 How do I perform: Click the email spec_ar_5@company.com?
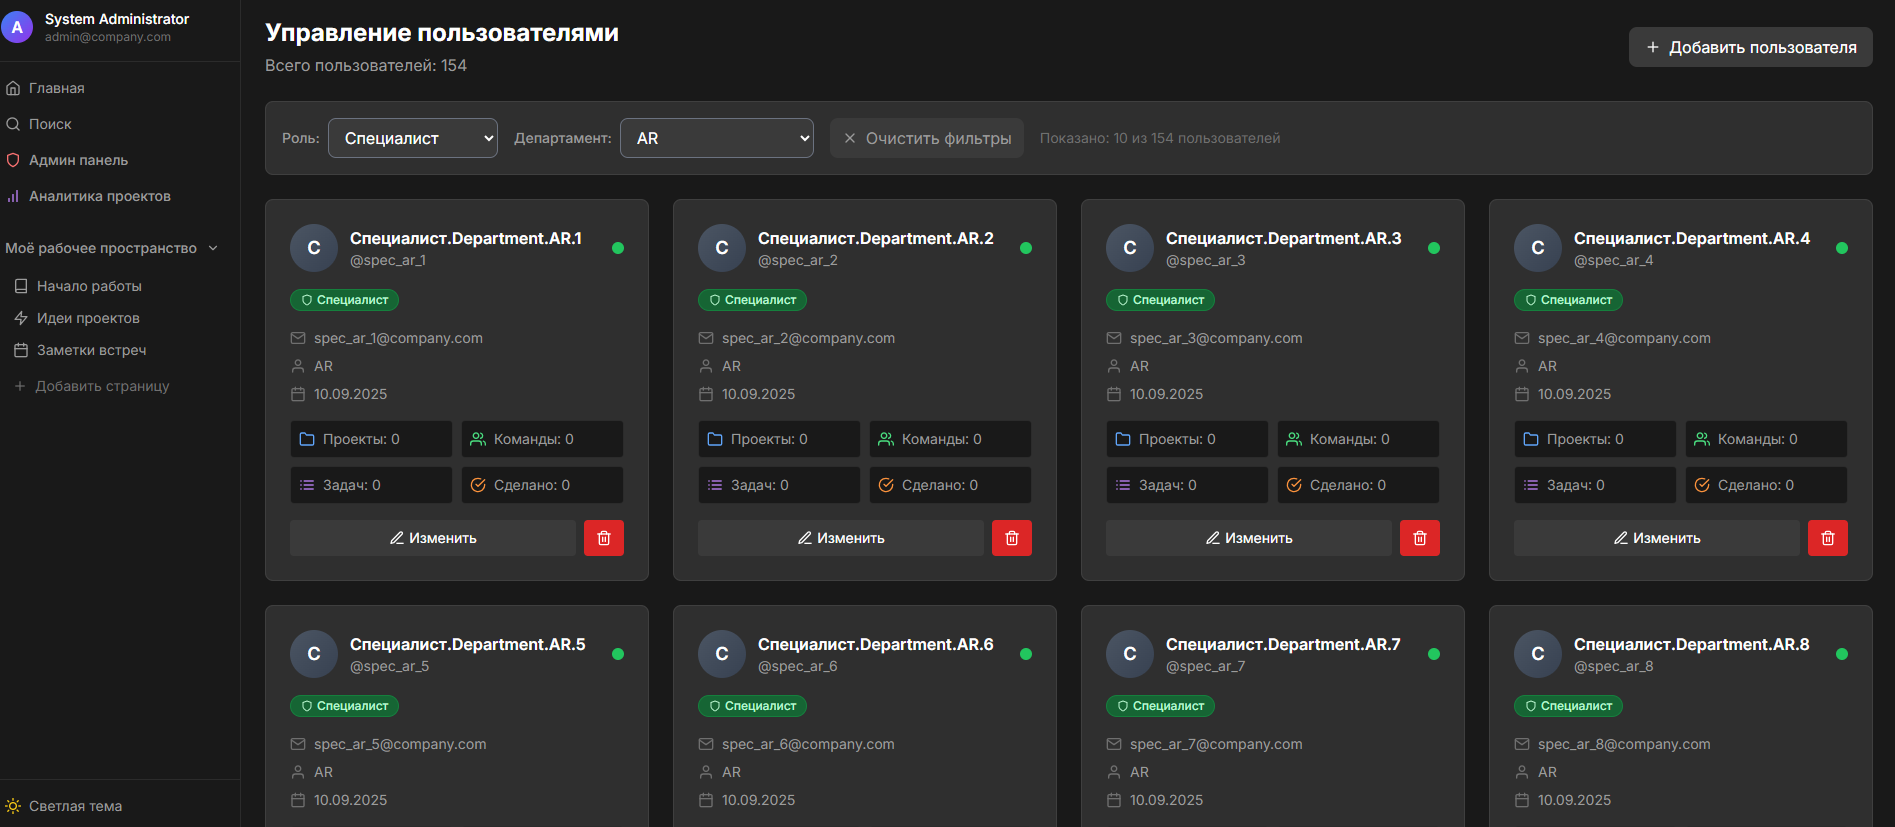tap(400, 744)
